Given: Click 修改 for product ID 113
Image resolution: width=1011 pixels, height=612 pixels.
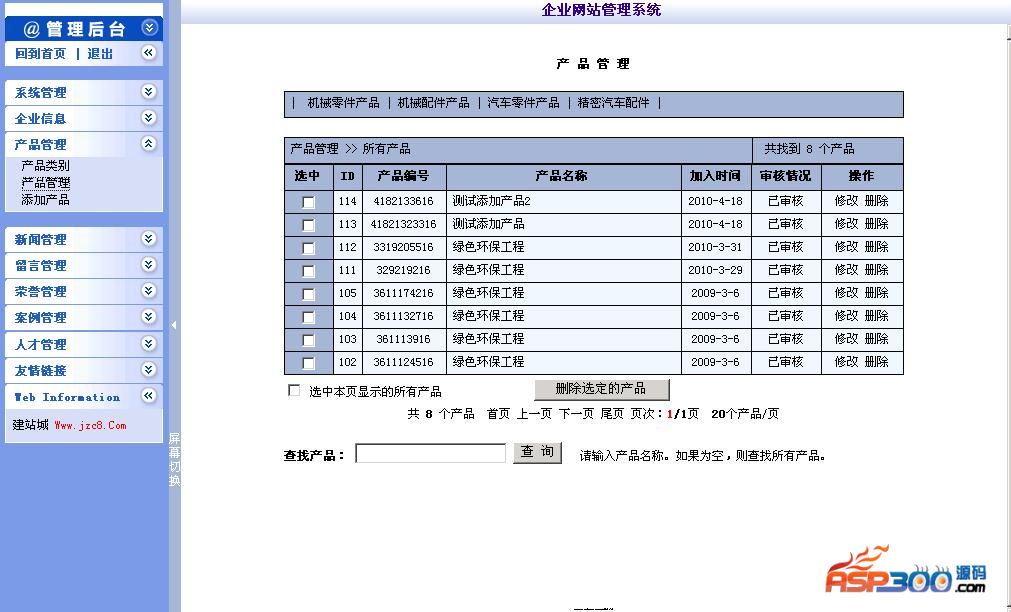Looking at the screenshot, I should (846, 224).
